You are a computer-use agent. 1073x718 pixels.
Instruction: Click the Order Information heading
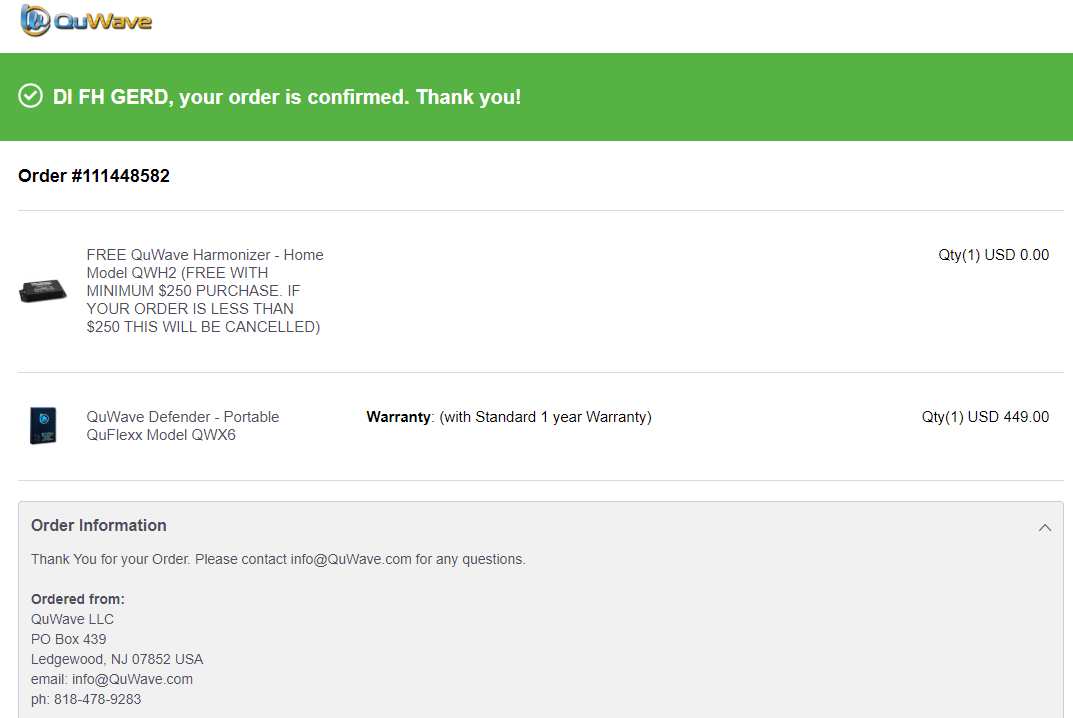click(x=99, y=525)
